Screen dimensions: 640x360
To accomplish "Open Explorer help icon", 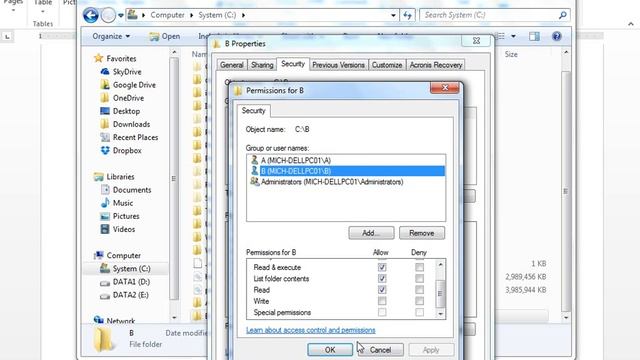I will (x=556, y=36).
